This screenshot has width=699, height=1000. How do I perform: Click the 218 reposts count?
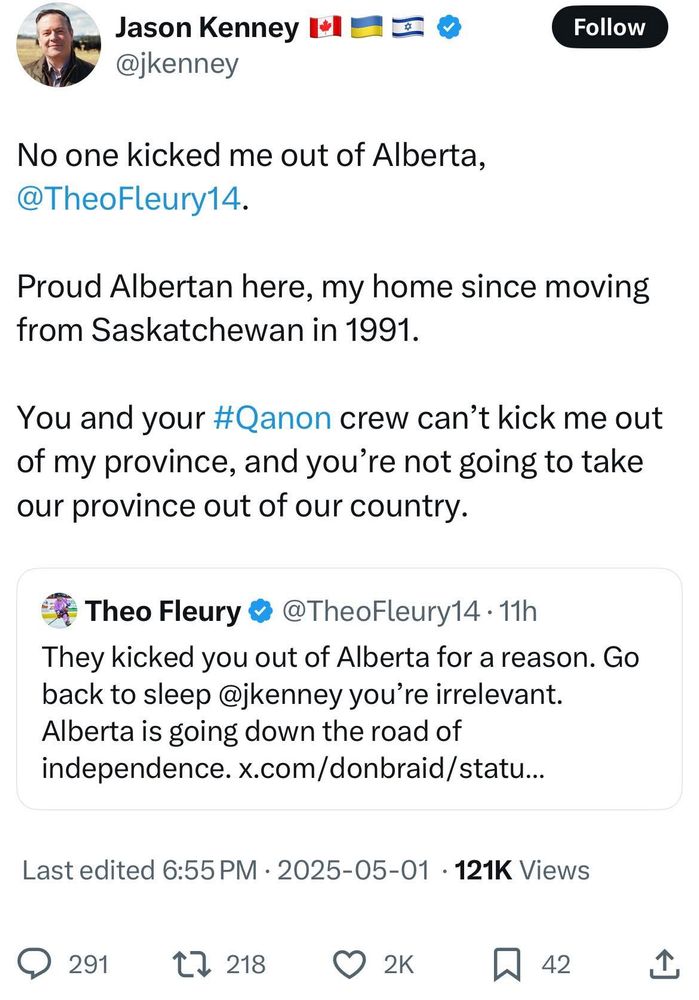click(246, 964)
